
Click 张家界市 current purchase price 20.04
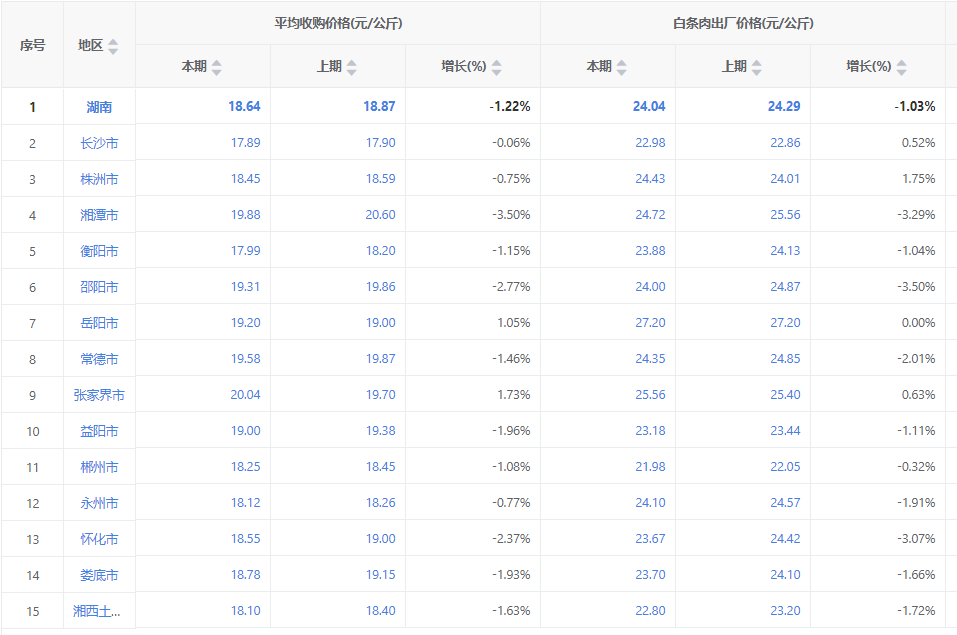245,395
